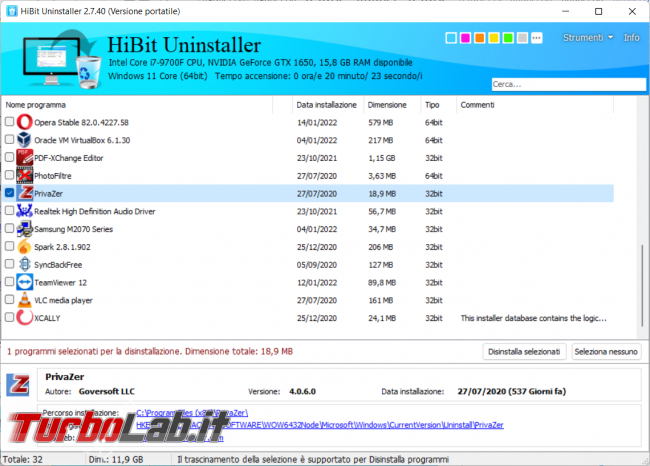
Task: Click SyncBackFree size 127 MB
Action: 381,265
